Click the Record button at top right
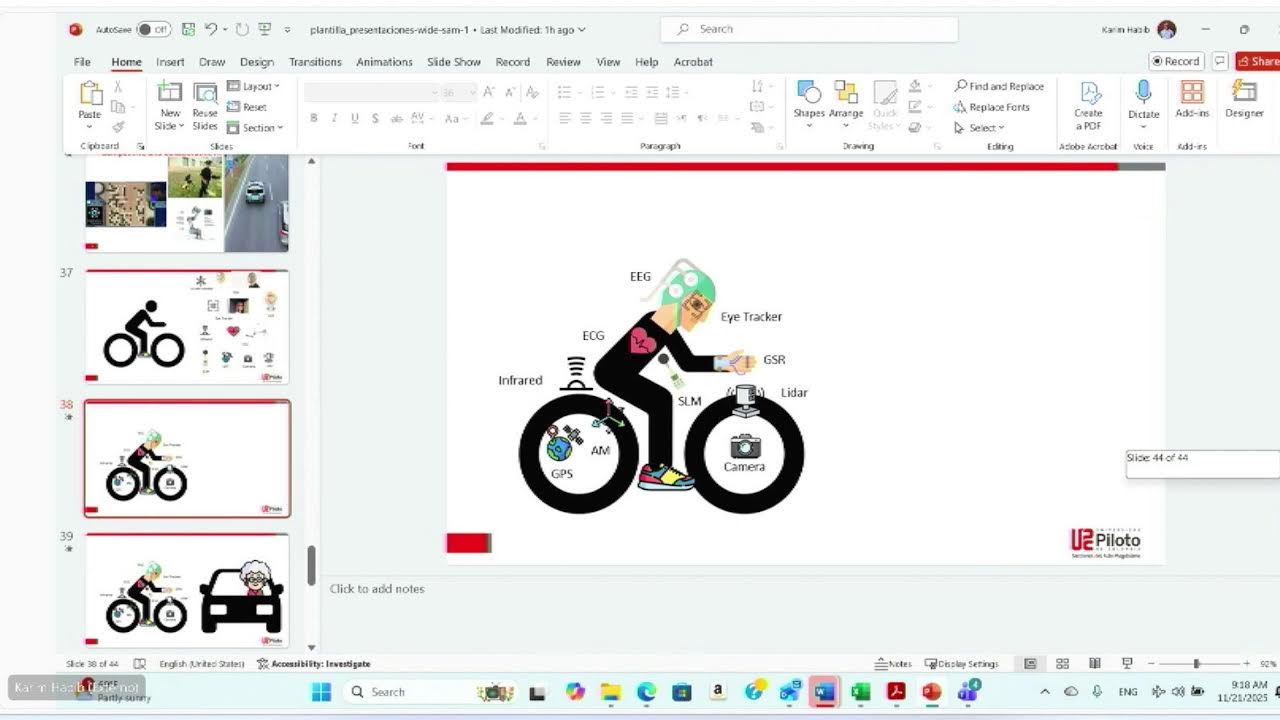 click(1175, 61)
